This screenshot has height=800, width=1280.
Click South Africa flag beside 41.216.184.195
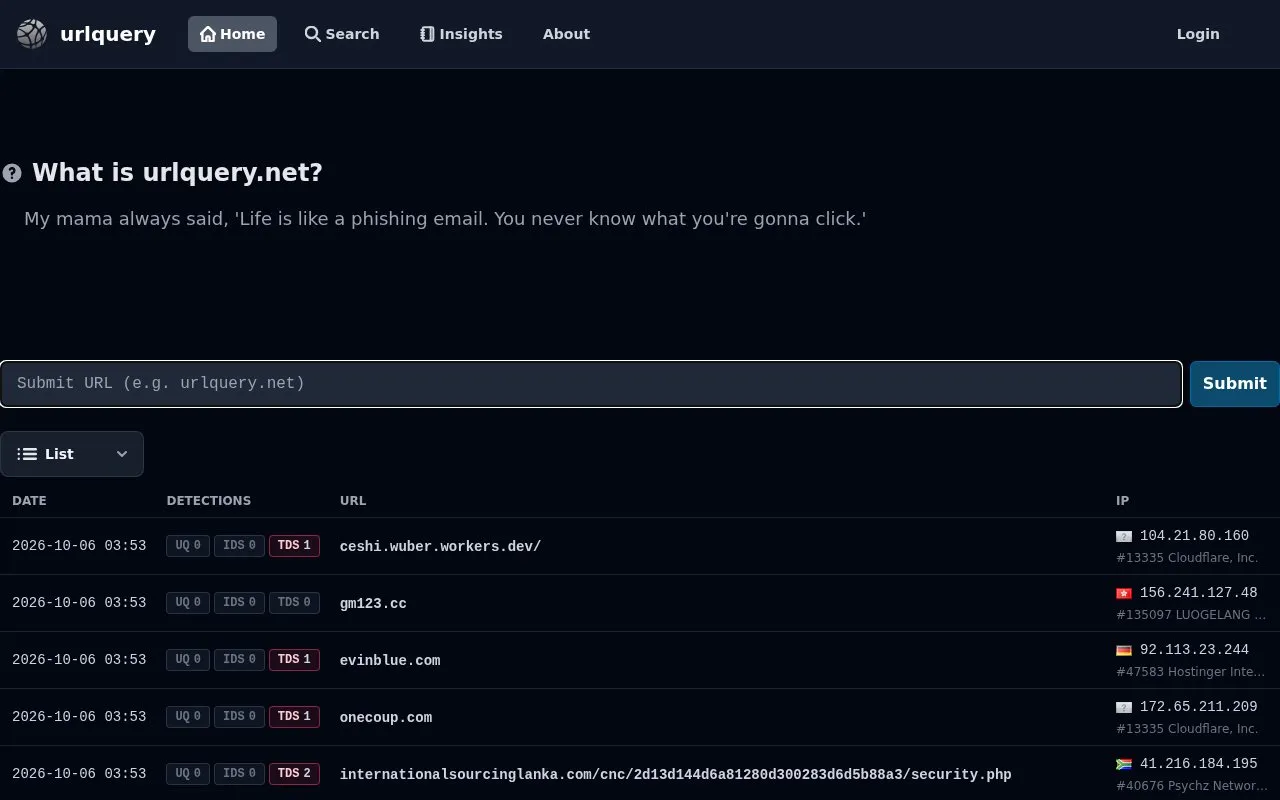(x=1124, y=765)
